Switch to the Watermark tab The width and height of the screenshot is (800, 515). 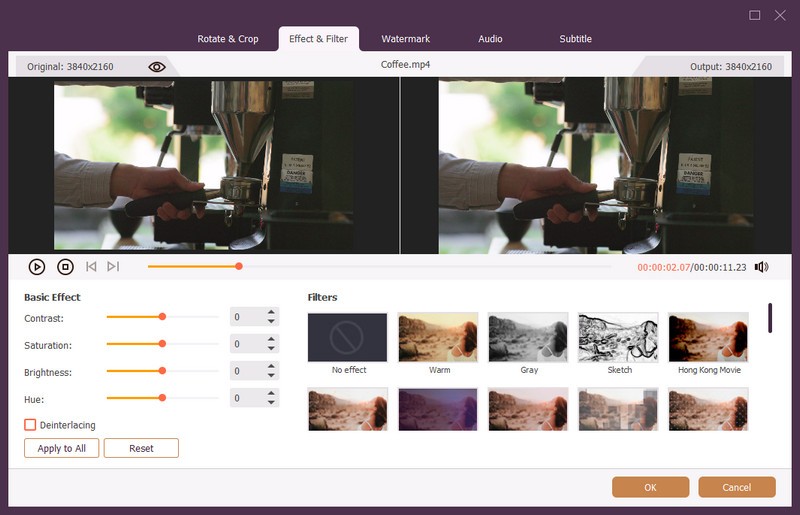pos(406,39)
